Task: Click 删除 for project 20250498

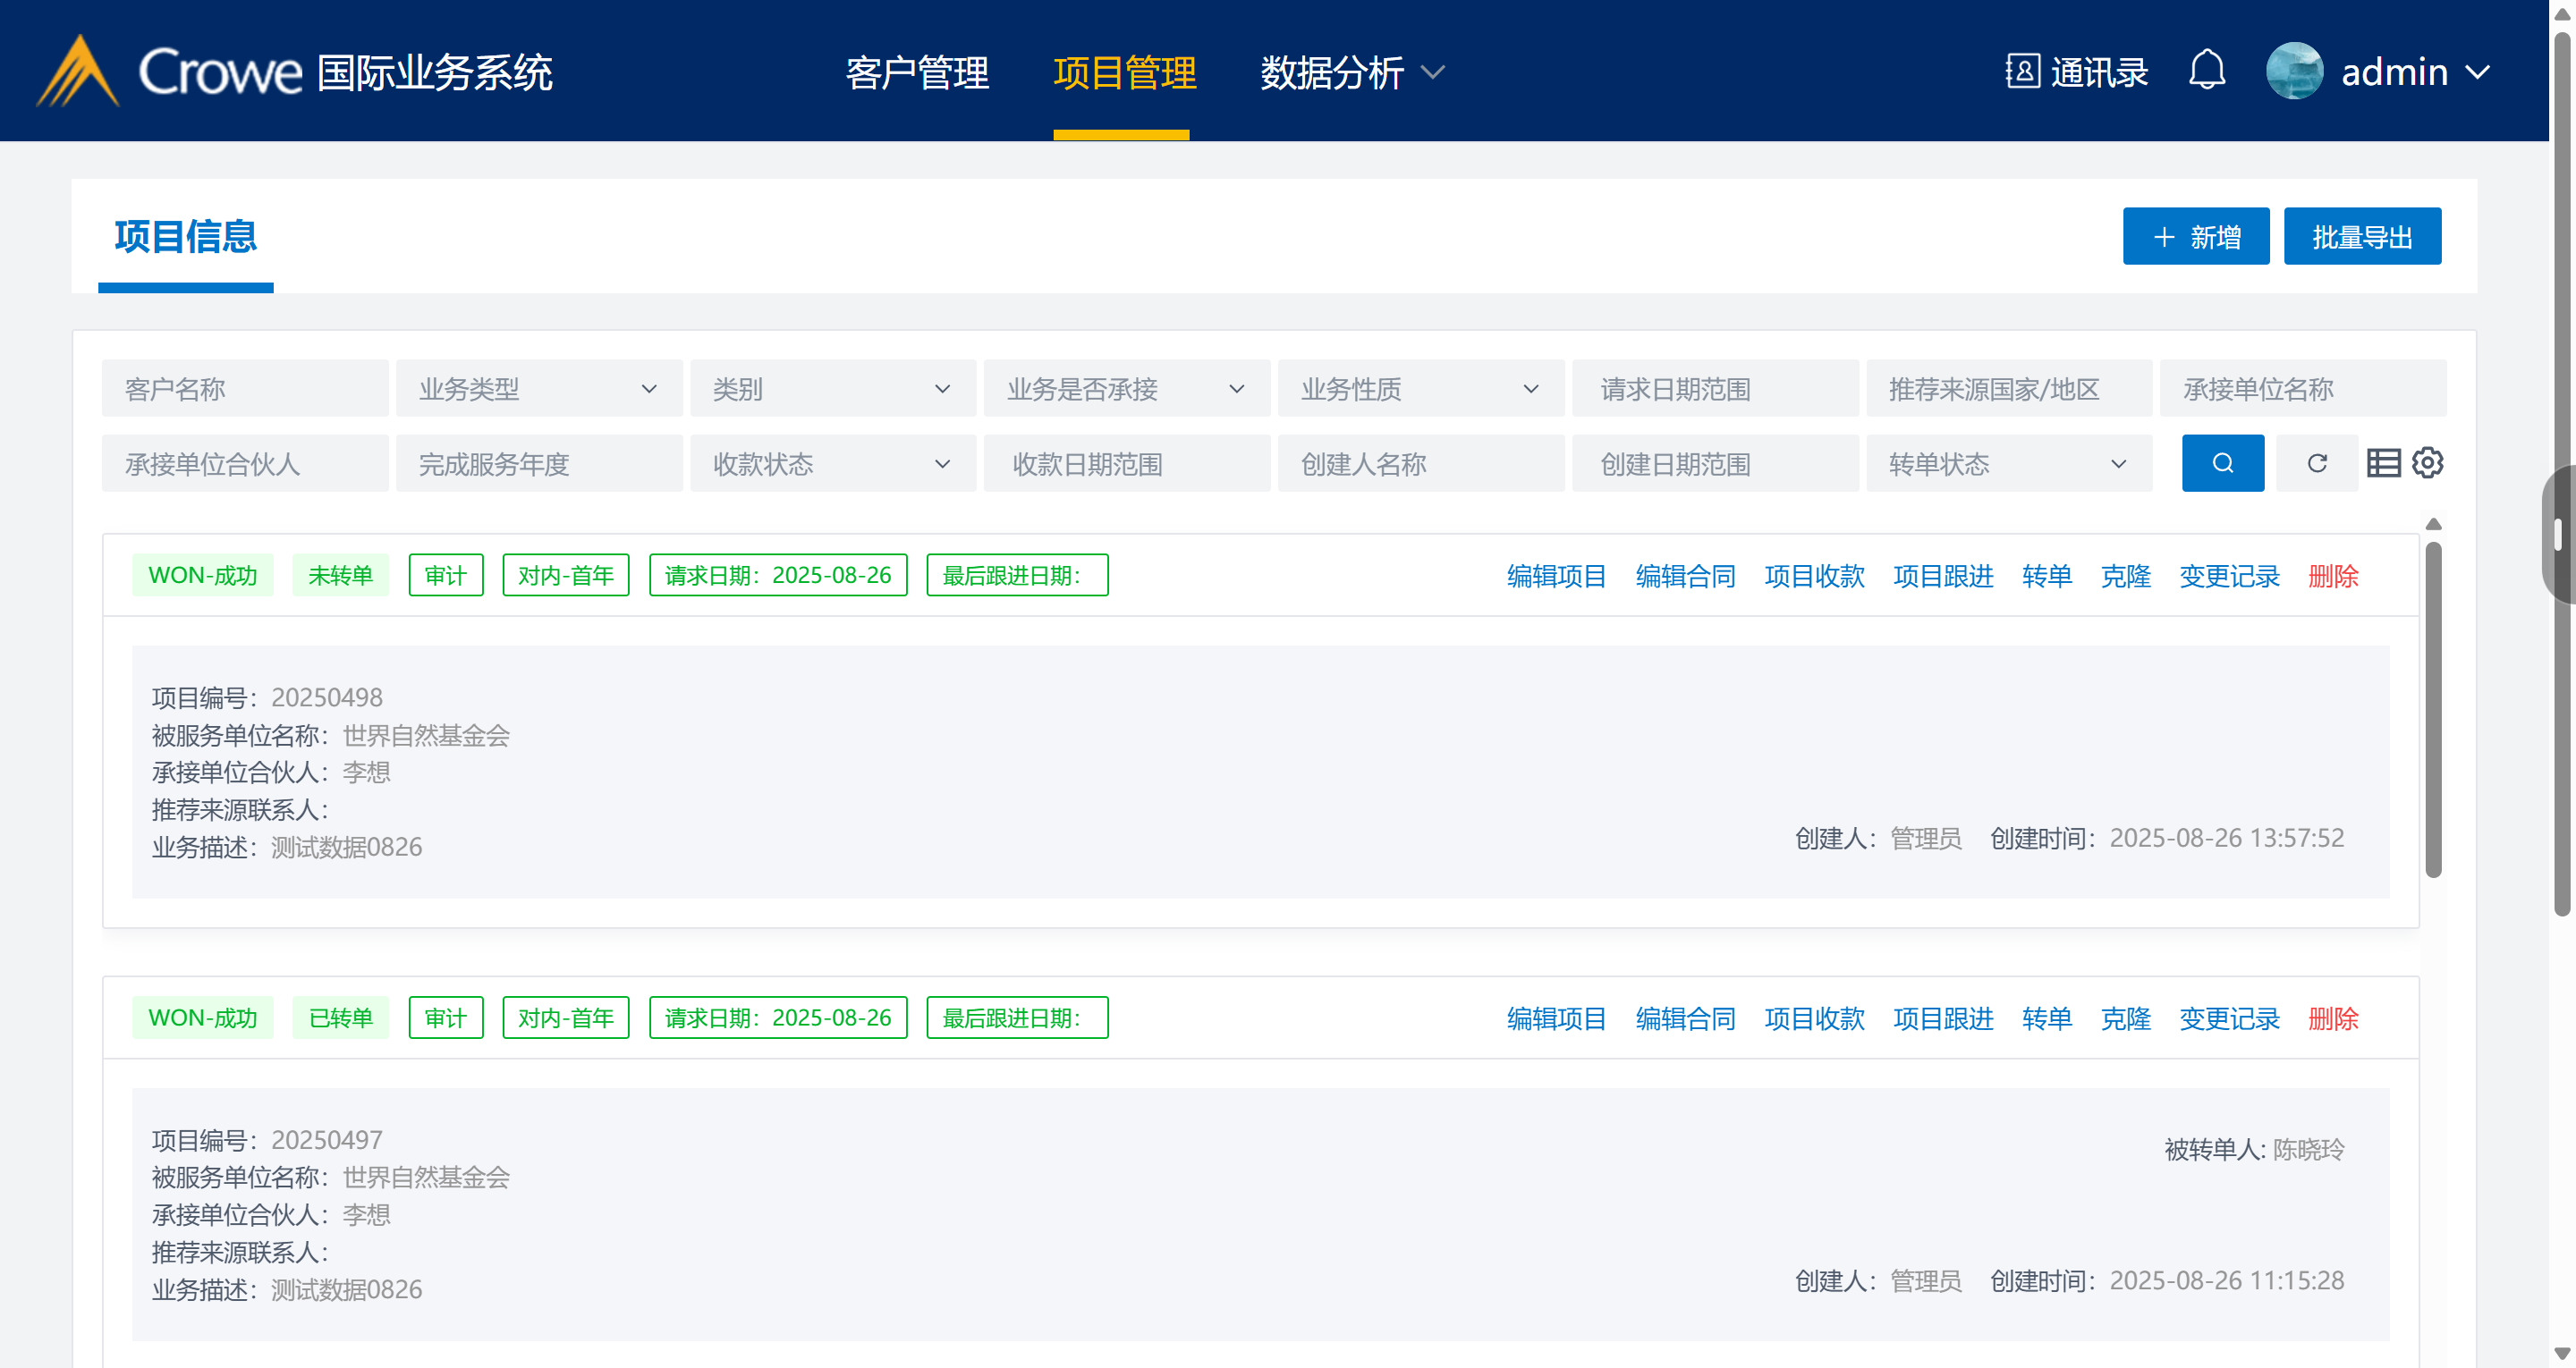Action: pos(2332,576)
